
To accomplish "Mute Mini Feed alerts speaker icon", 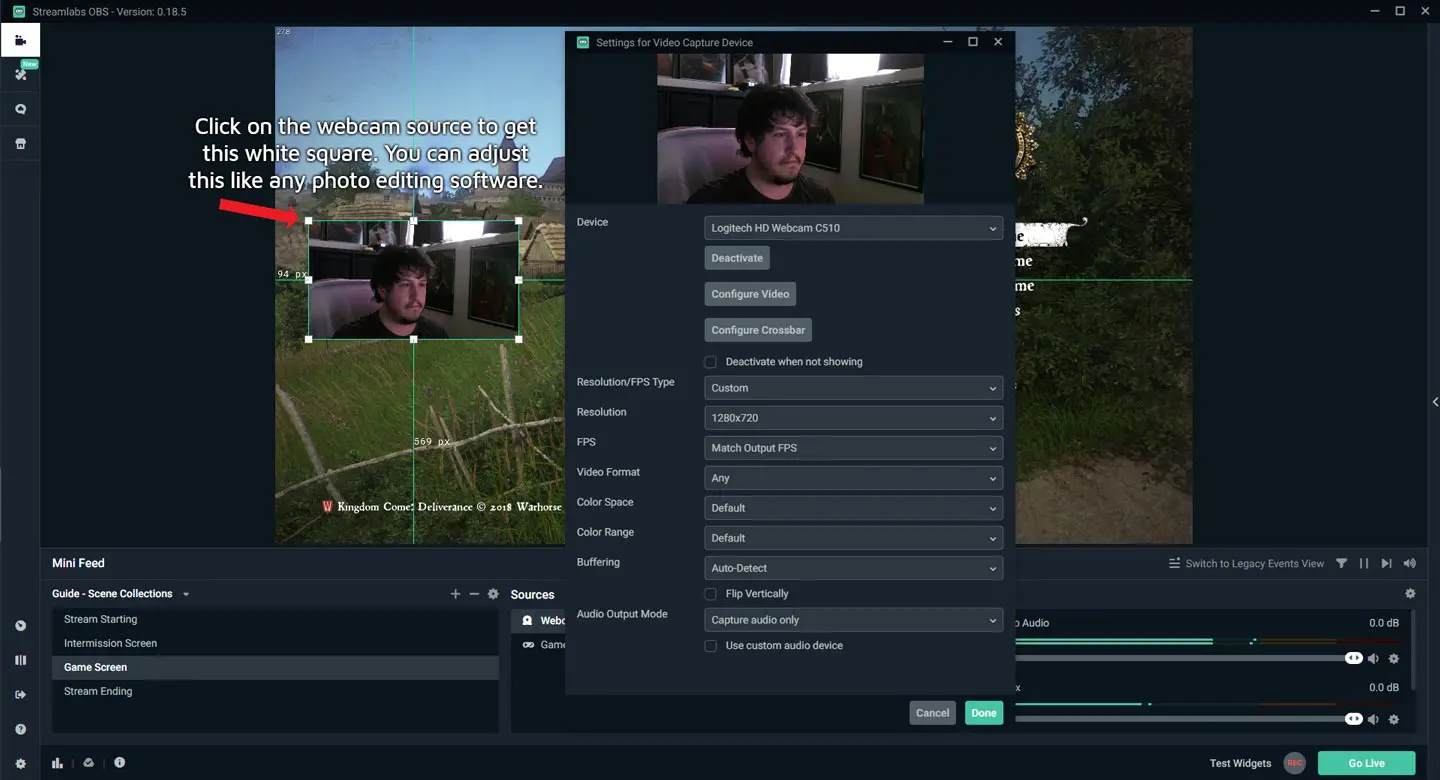I will [x=1410, y=564].
